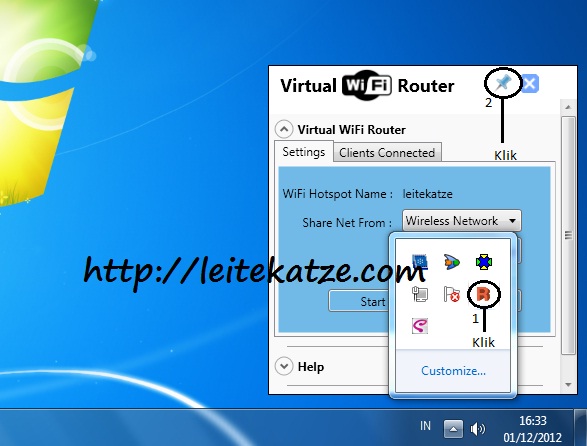587x446 pixels.
Task: Toggle the show hidden icons arrow
Action: point(453,428)
